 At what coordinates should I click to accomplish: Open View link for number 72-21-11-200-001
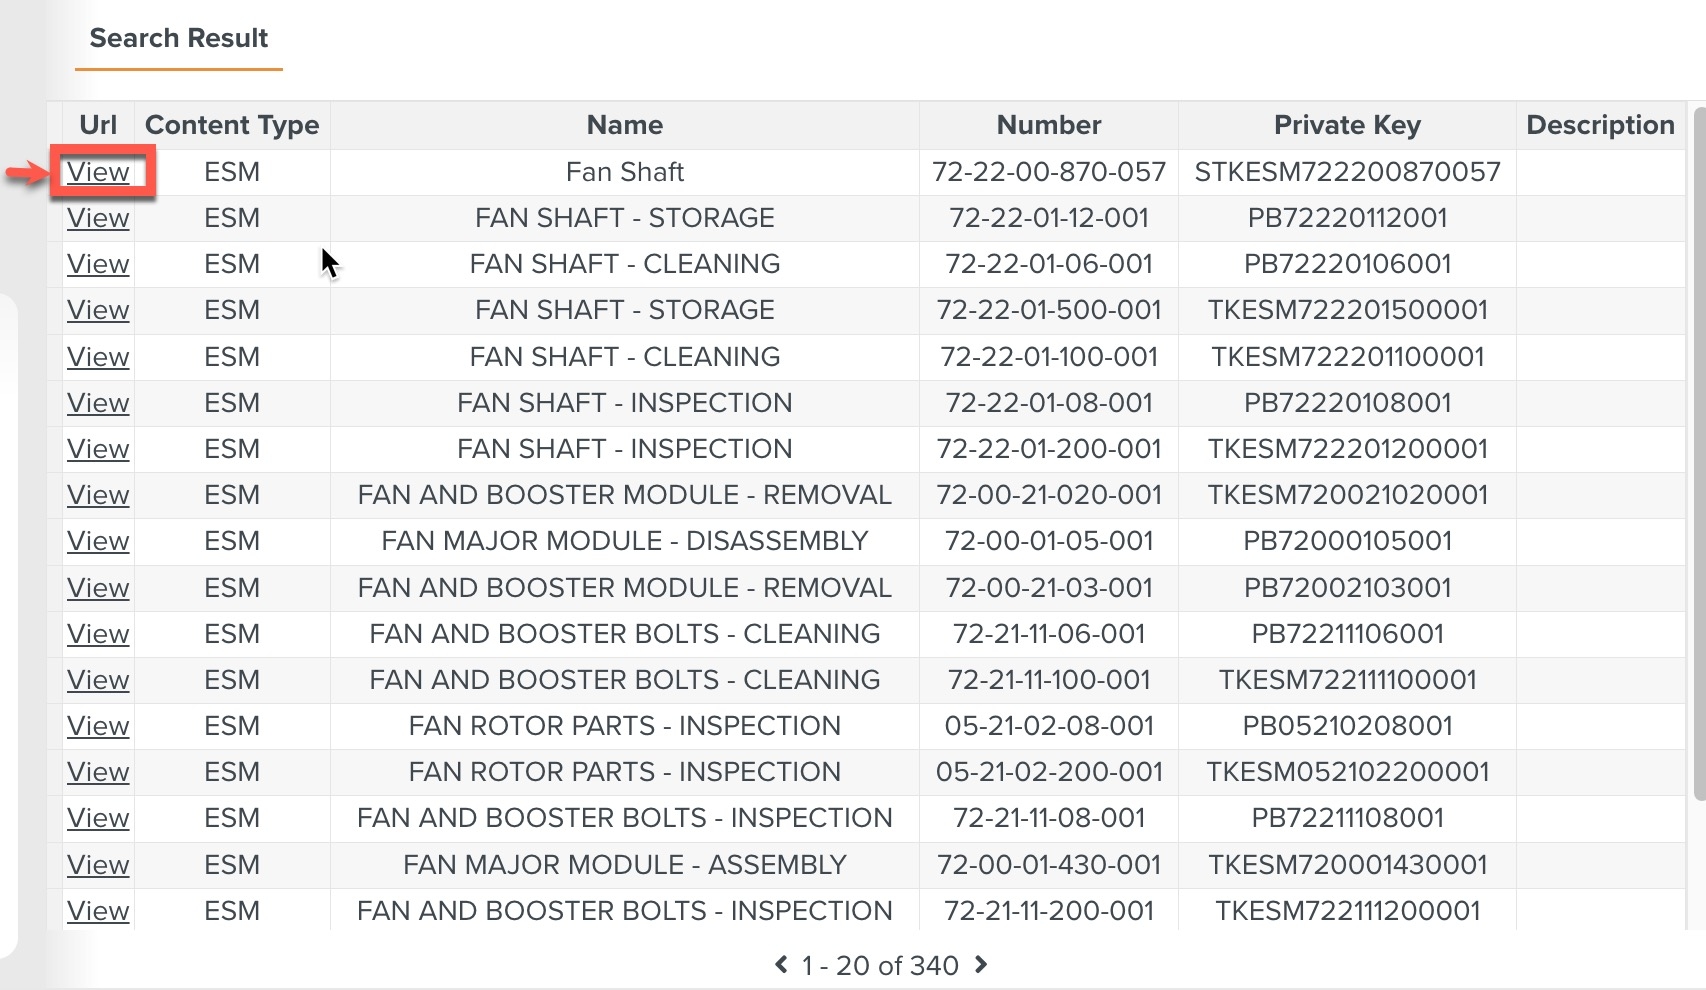[98, 911]
